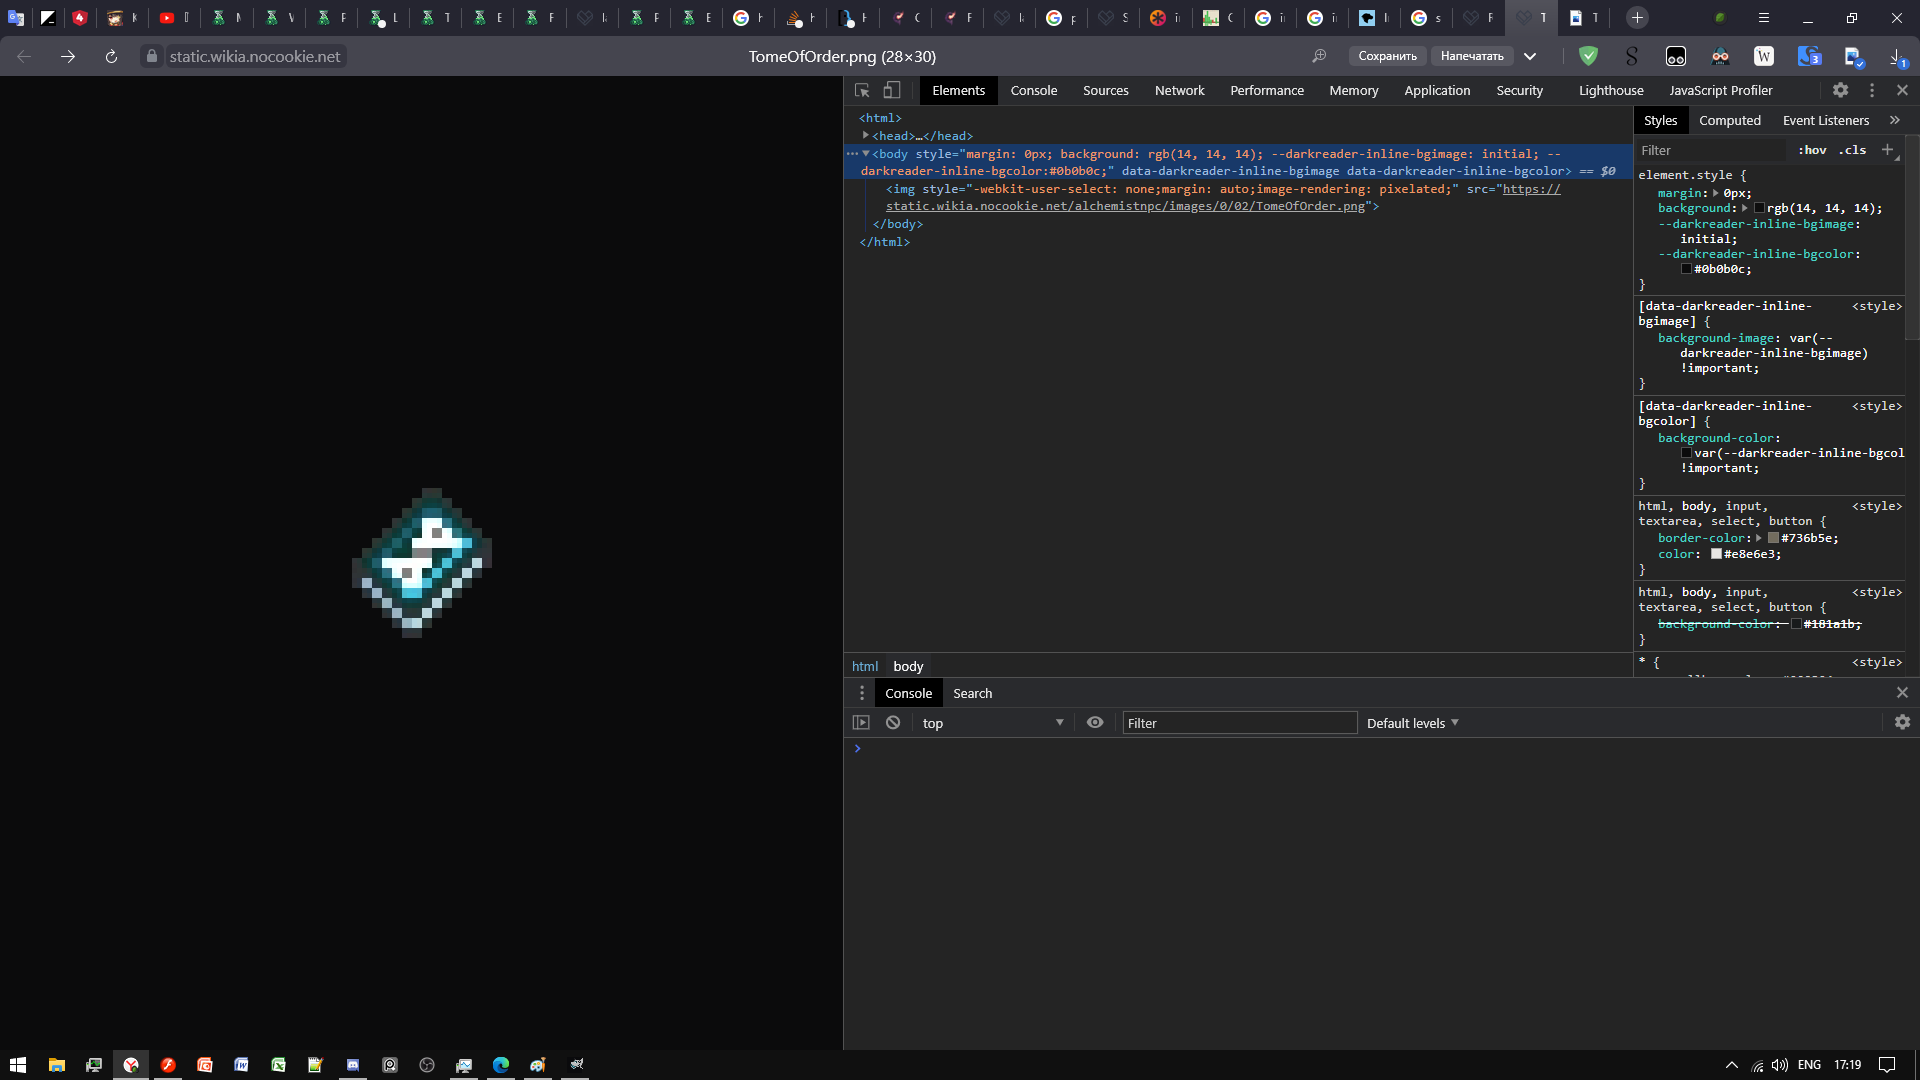The image size is (1920, 1080).
Task: Show console sidebar icon
Action: [861, 722]
